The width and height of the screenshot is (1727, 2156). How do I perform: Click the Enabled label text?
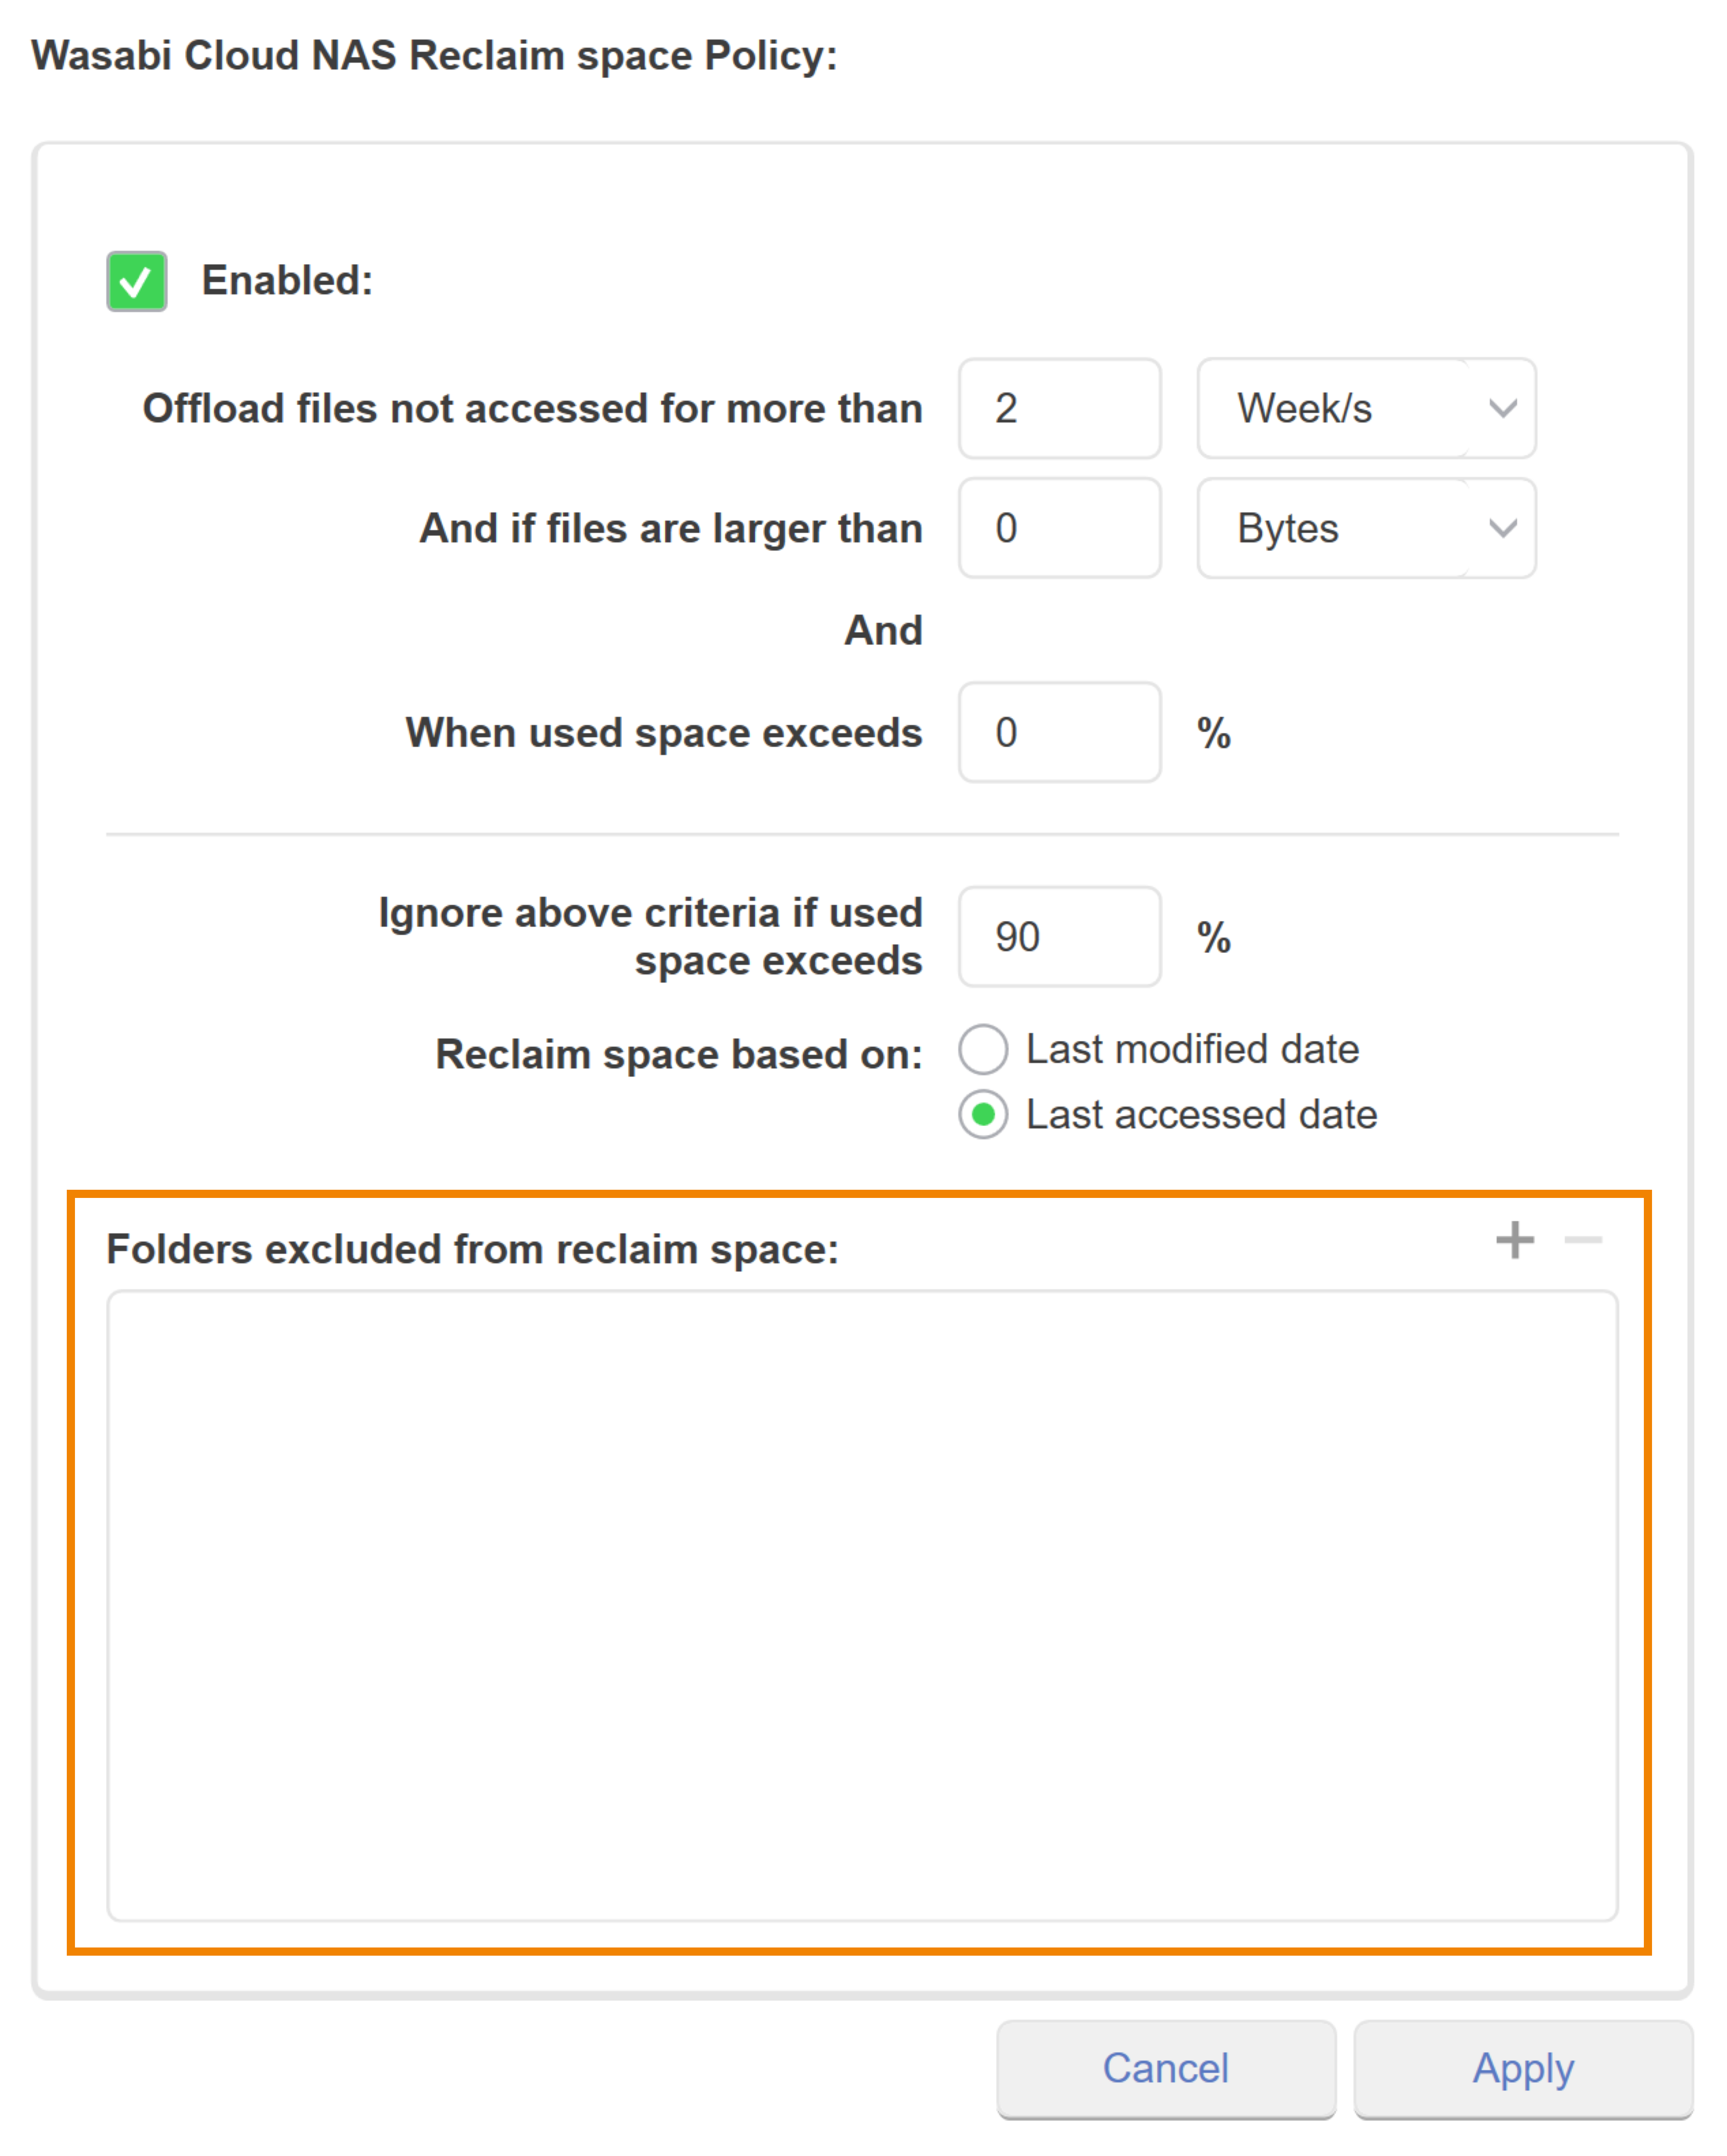click(x=287, y=281)
